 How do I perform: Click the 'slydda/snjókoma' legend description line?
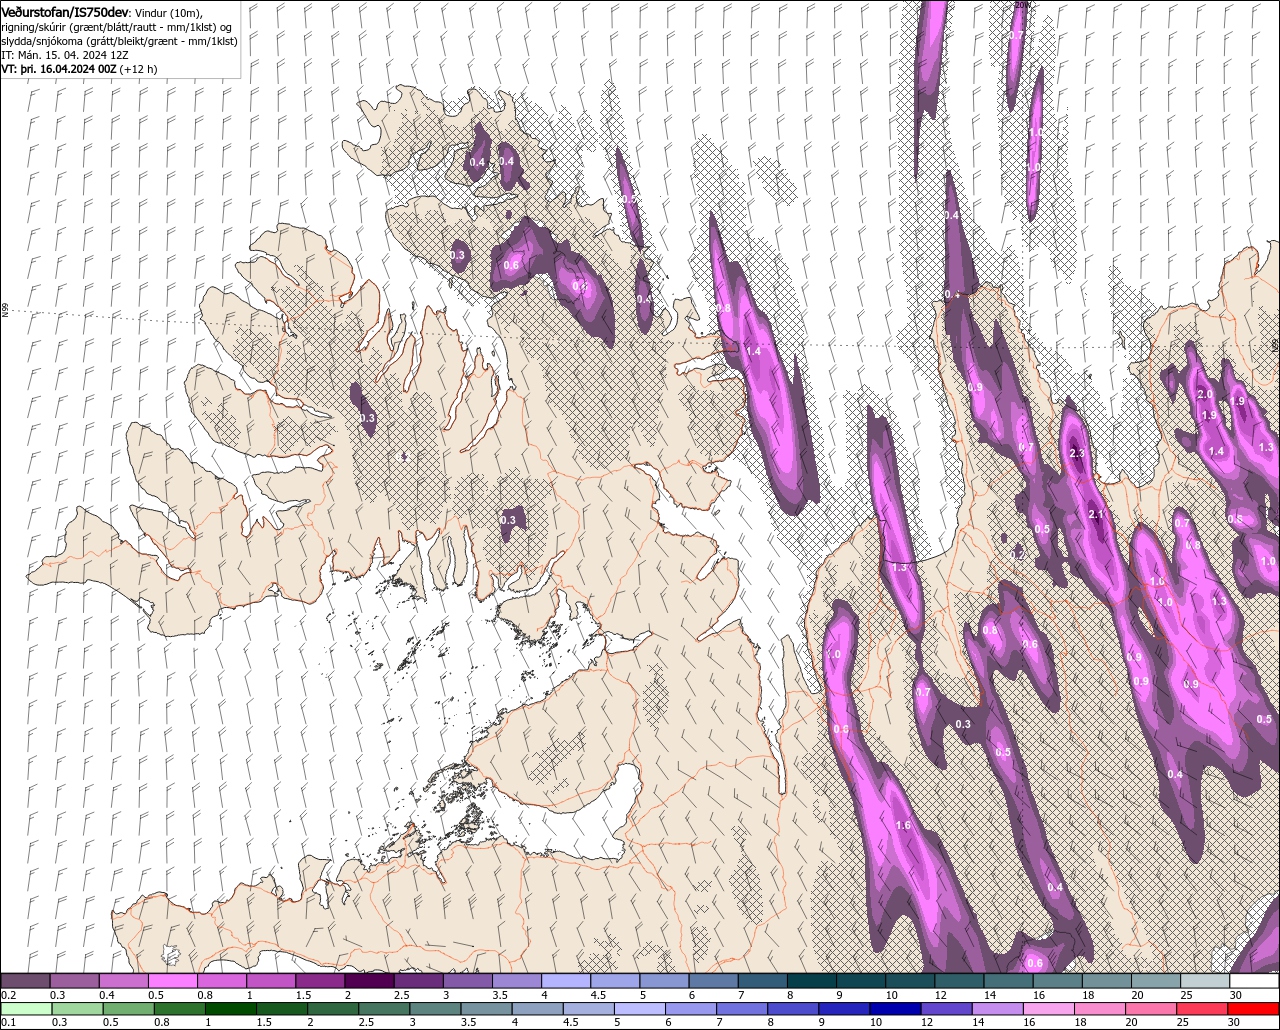[119, 41]
